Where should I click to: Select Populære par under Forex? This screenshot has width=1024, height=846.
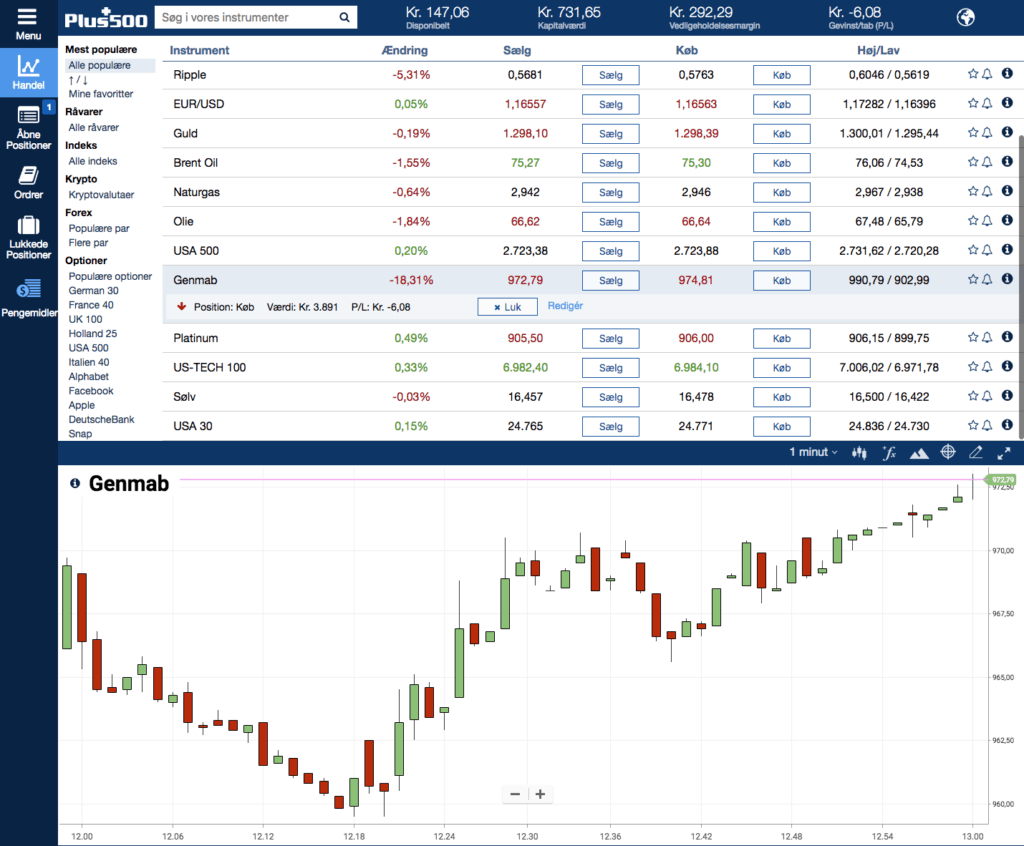tap(99, 229)
